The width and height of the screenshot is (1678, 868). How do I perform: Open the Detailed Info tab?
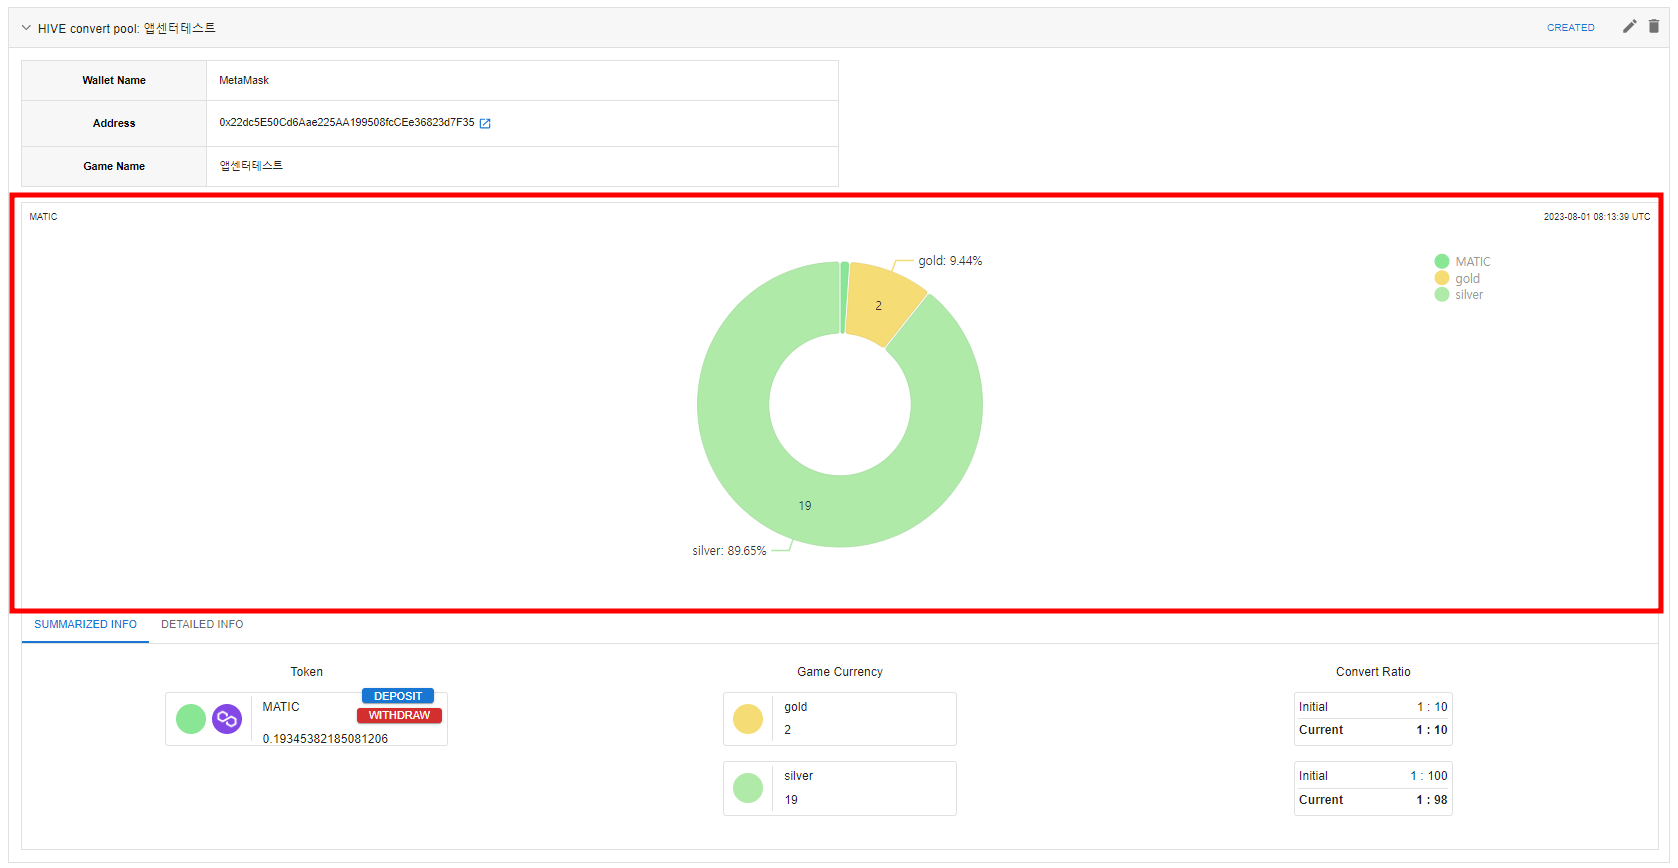(x=202, y=624)
